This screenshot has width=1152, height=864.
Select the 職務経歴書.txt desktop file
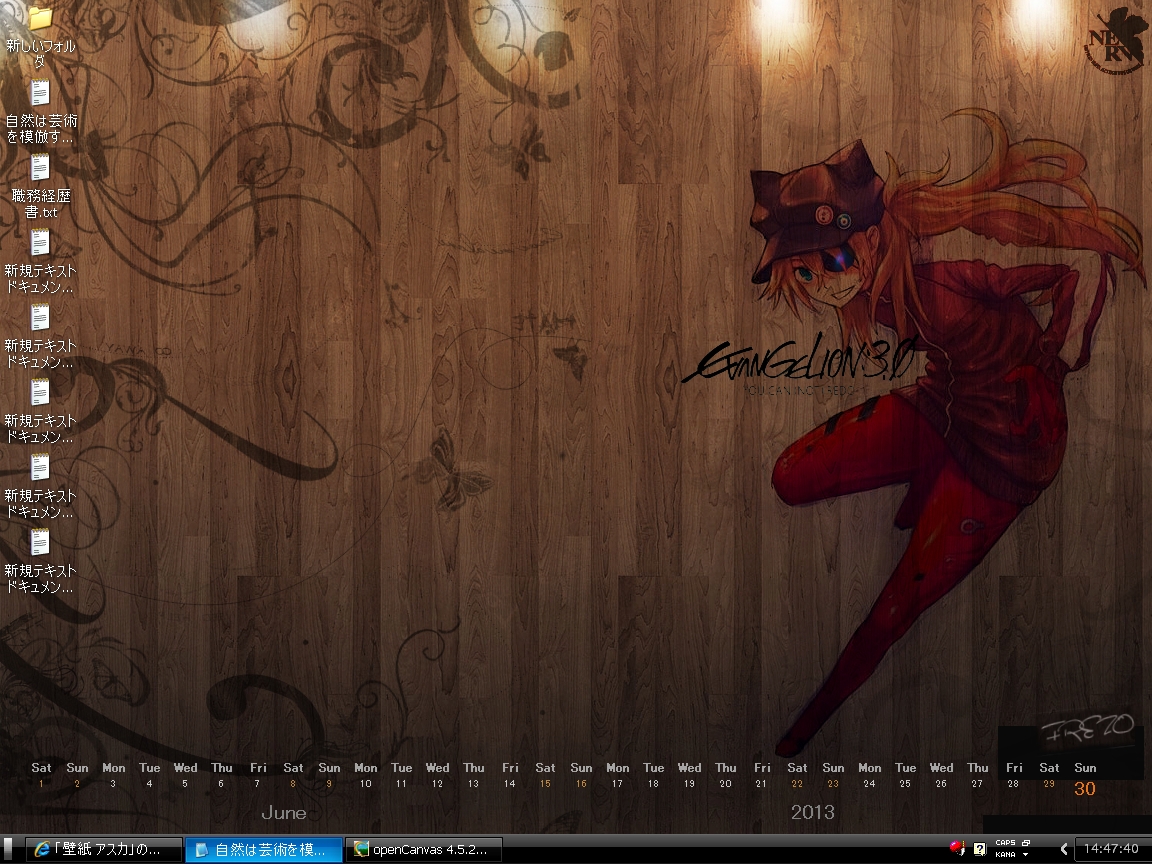pos(40,169)
